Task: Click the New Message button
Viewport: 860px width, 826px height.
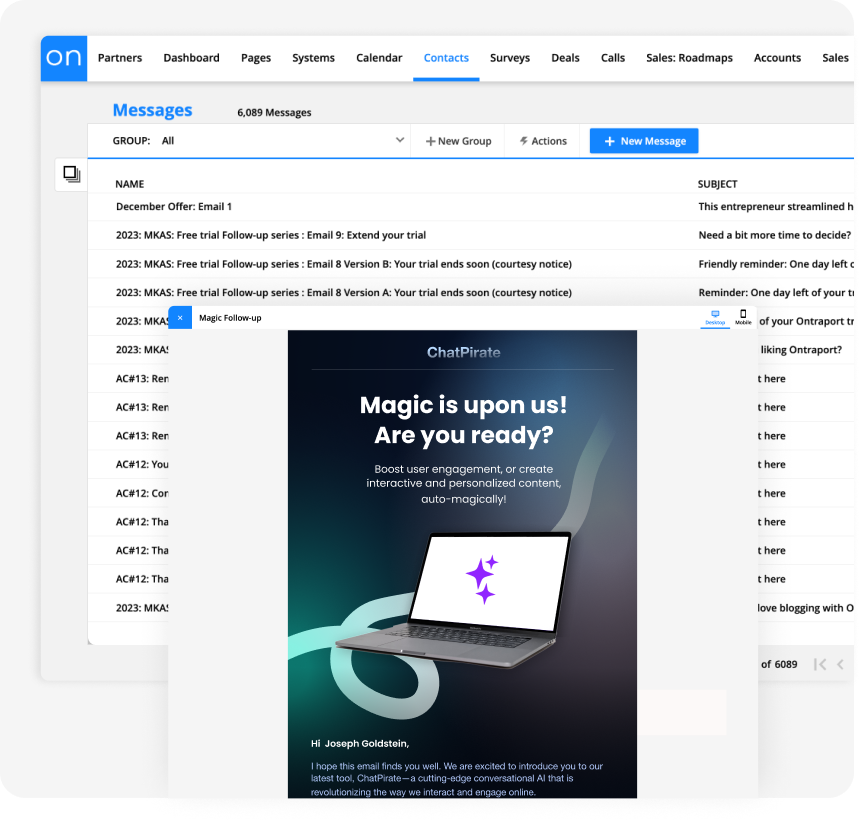Action: pyautogui.click(x=643, y=141)
